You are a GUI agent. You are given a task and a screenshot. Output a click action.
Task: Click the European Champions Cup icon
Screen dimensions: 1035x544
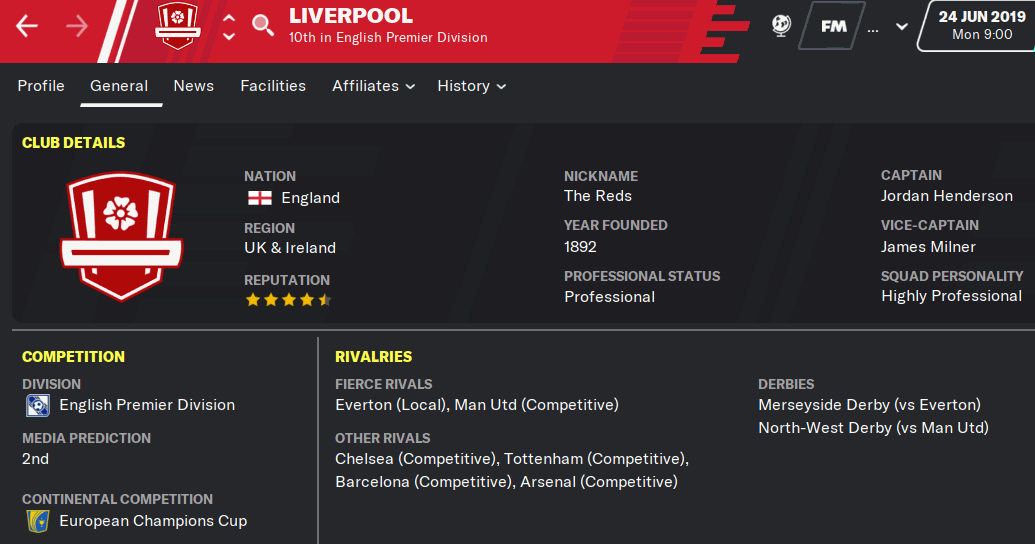coord(38,521)
